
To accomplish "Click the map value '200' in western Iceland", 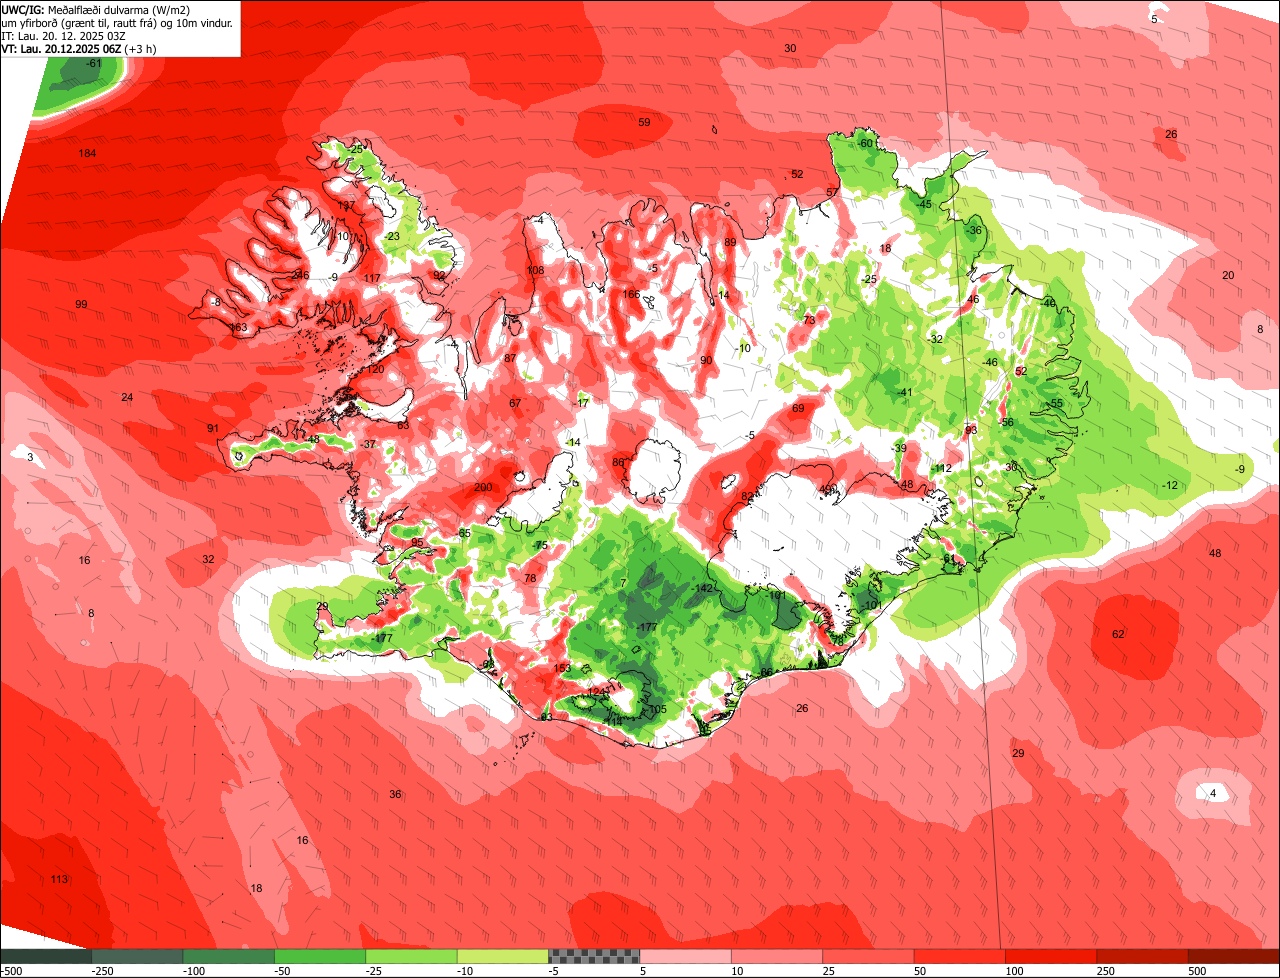I will point(483,487).
